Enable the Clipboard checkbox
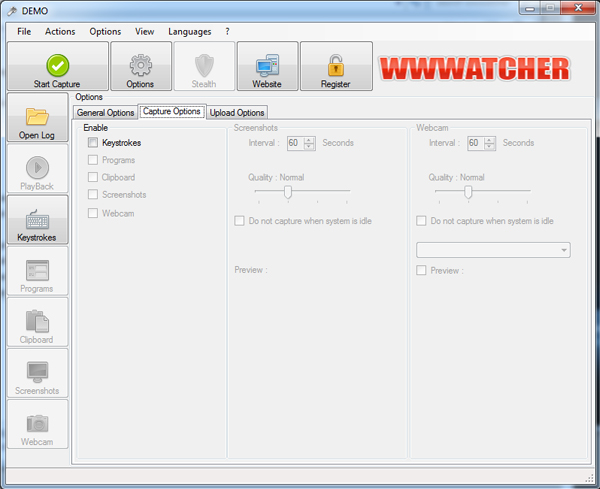Viewport: 600px width, 489px height. point(93,177)
